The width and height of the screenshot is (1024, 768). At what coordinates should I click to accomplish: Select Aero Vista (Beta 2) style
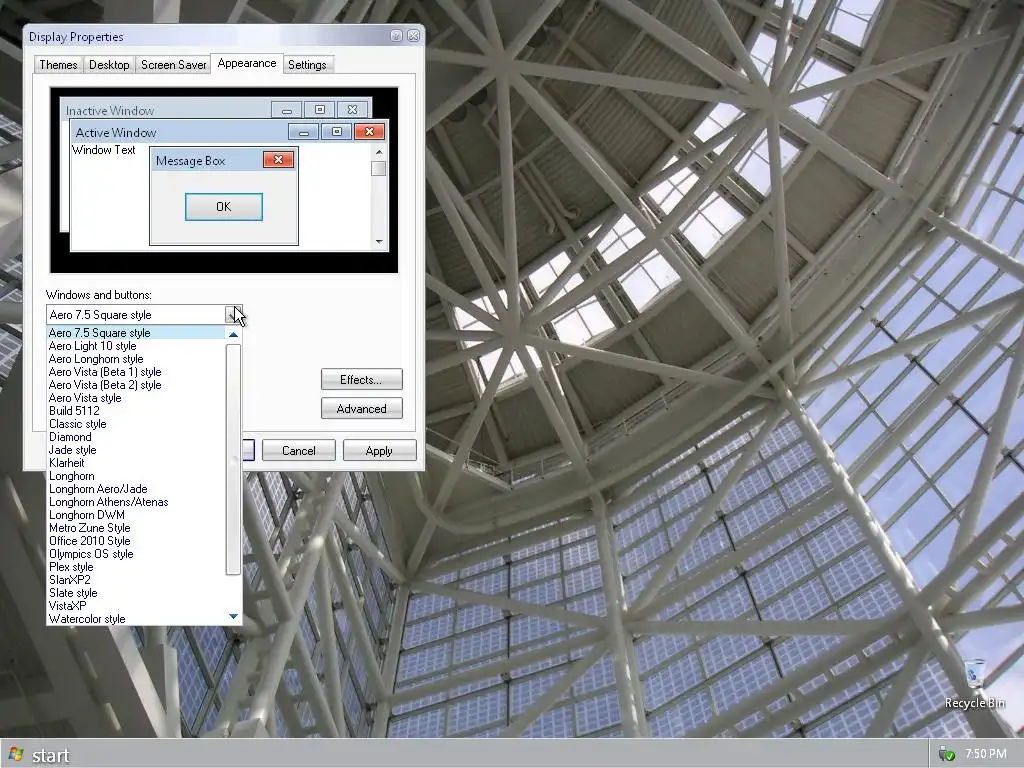tap(136, 385)
